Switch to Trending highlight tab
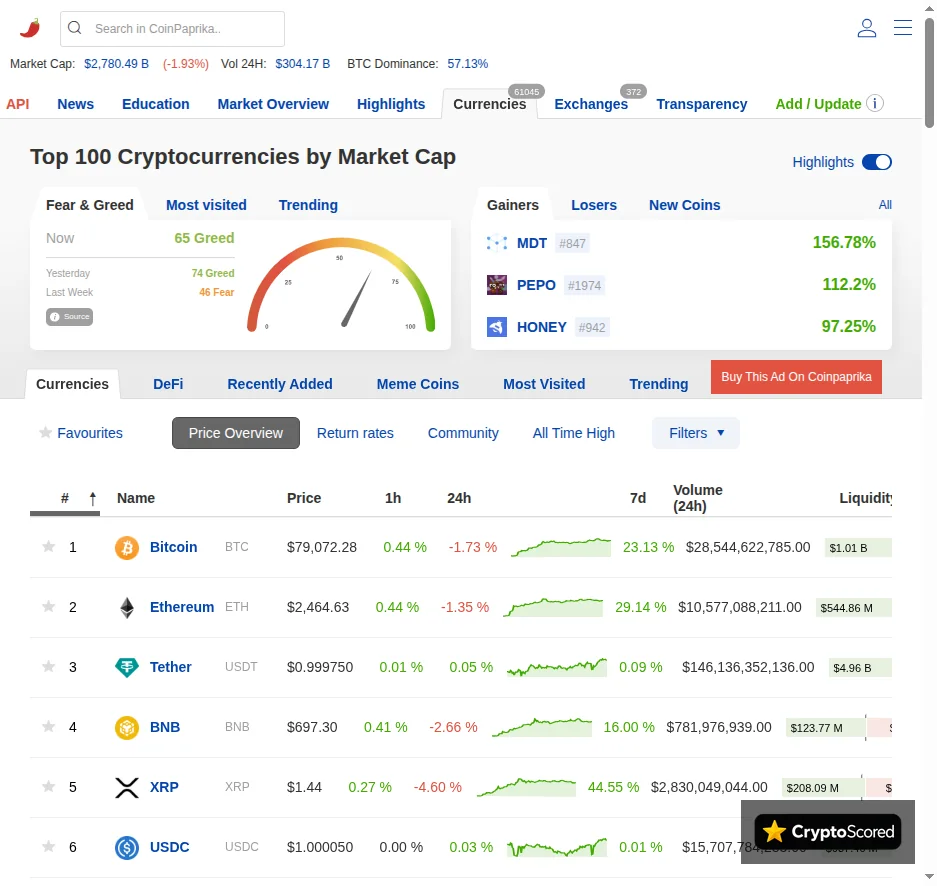This screenshot has width=937, height=886. pyautogui.click(x=308, y=205)
